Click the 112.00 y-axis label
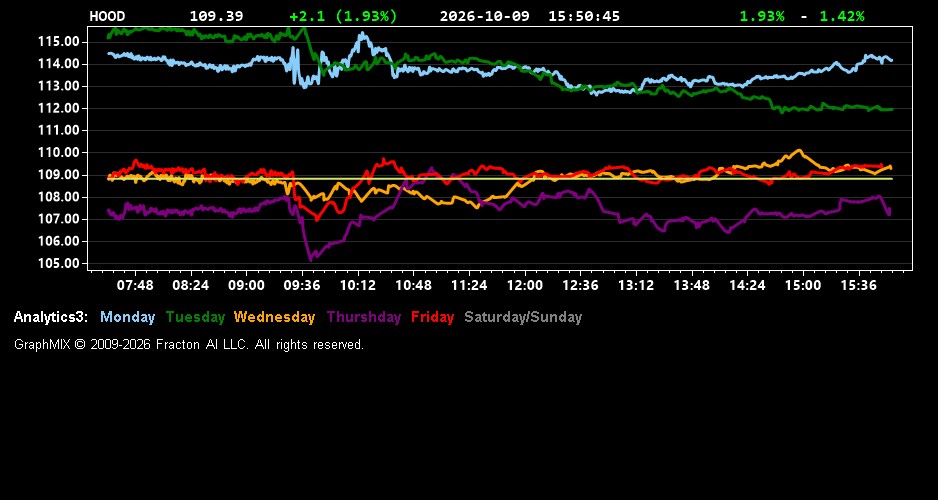This screenshot has width=938, height=500. pos(59,108)
